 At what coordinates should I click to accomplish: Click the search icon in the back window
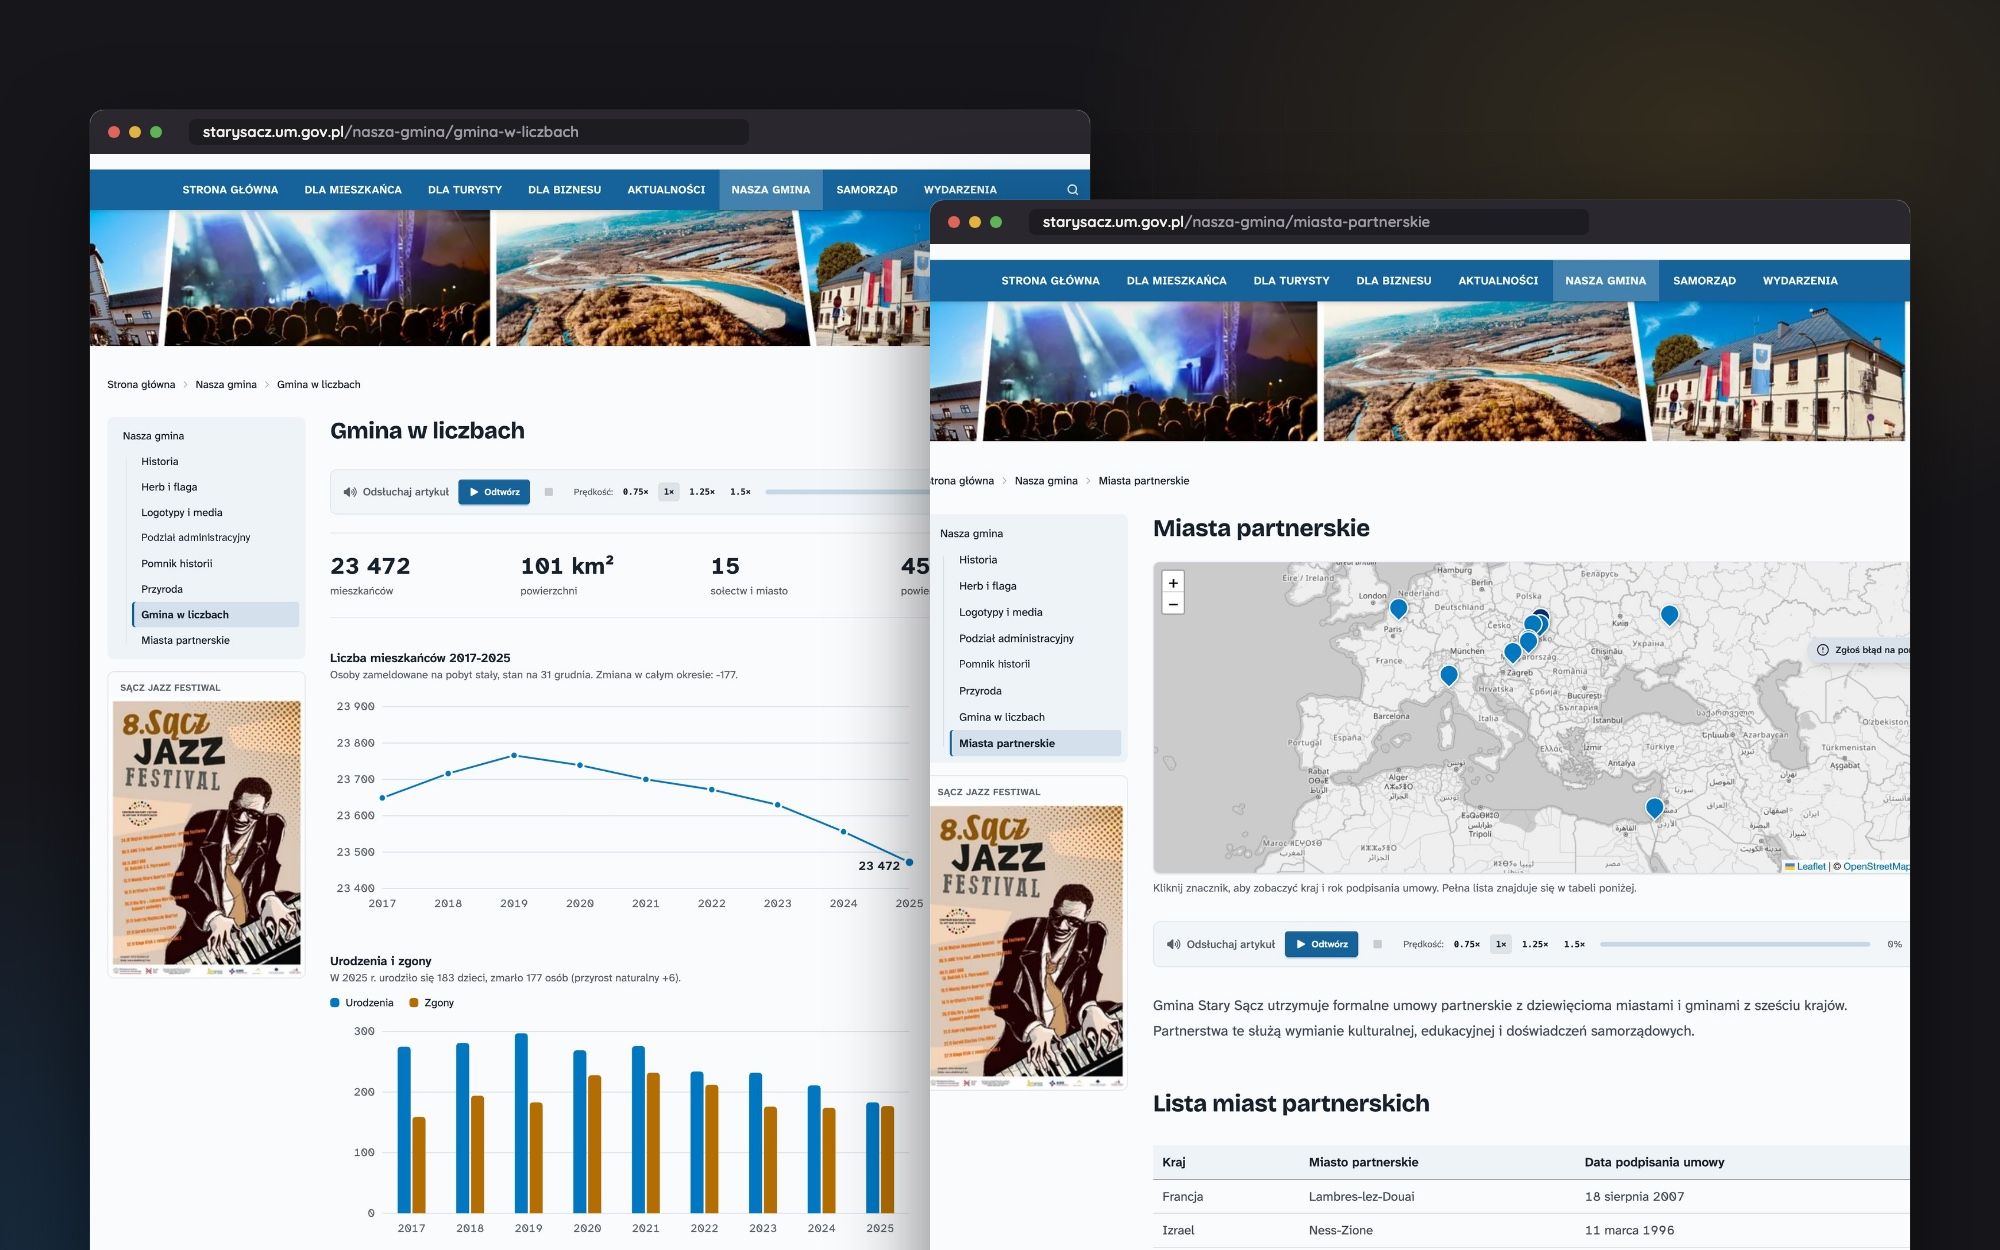[1072, 190]
